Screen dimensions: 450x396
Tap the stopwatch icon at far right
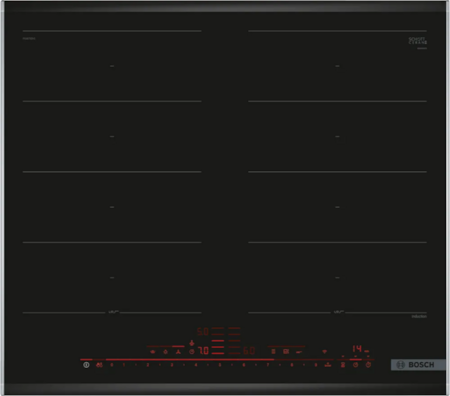click(x=368, y=365)
